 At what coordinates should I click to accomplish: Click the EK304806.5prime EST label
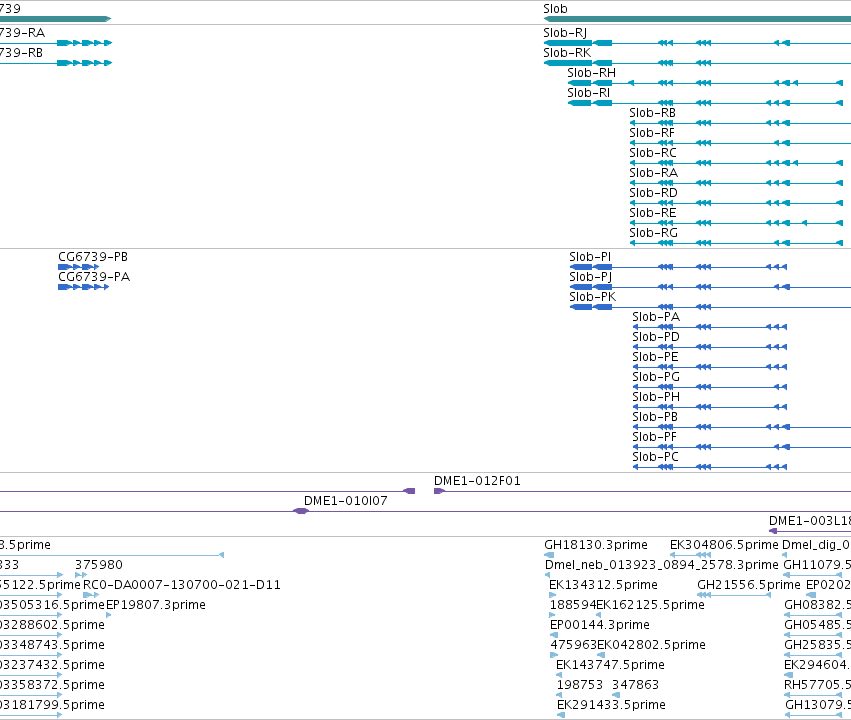pyautogui.click(x=724, y=545)
